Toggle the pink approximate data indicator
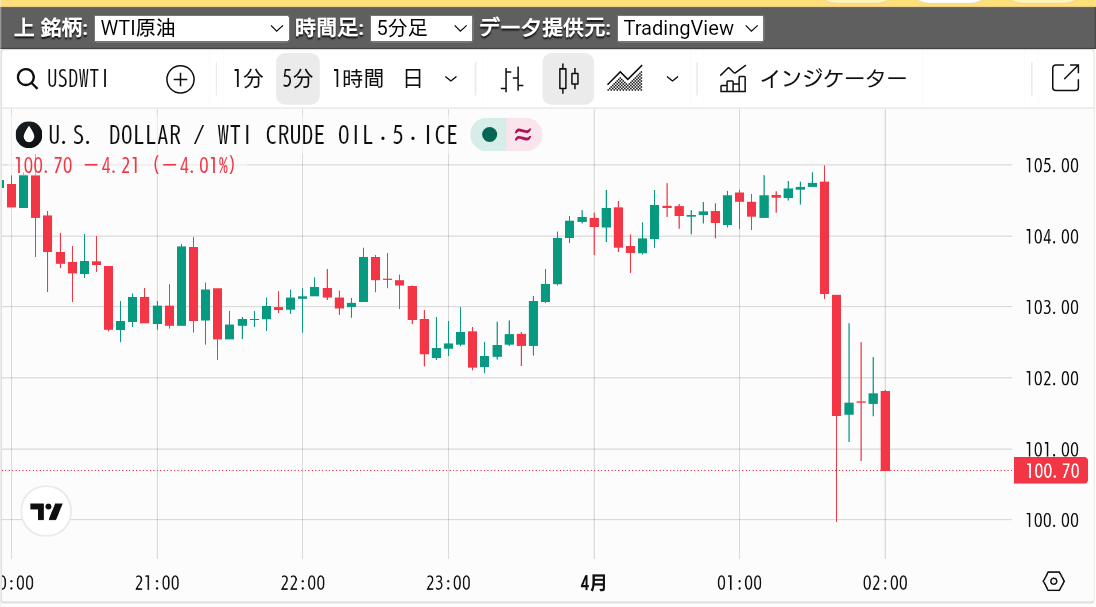Screen dimensions: 1096x607 tap(522, 135)
